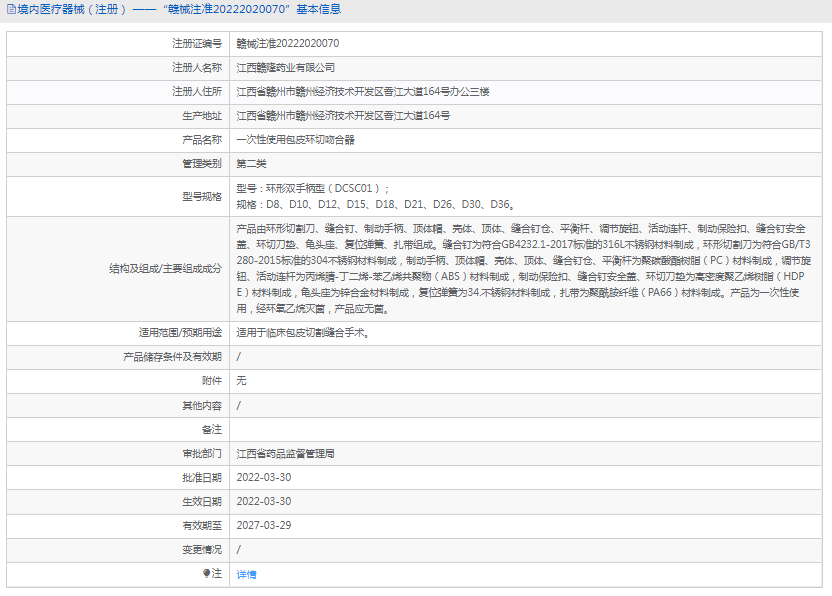Viewport: 832px width, 596px height.
Task: Click the 型号规格 label
Action: tap(202, 196)
